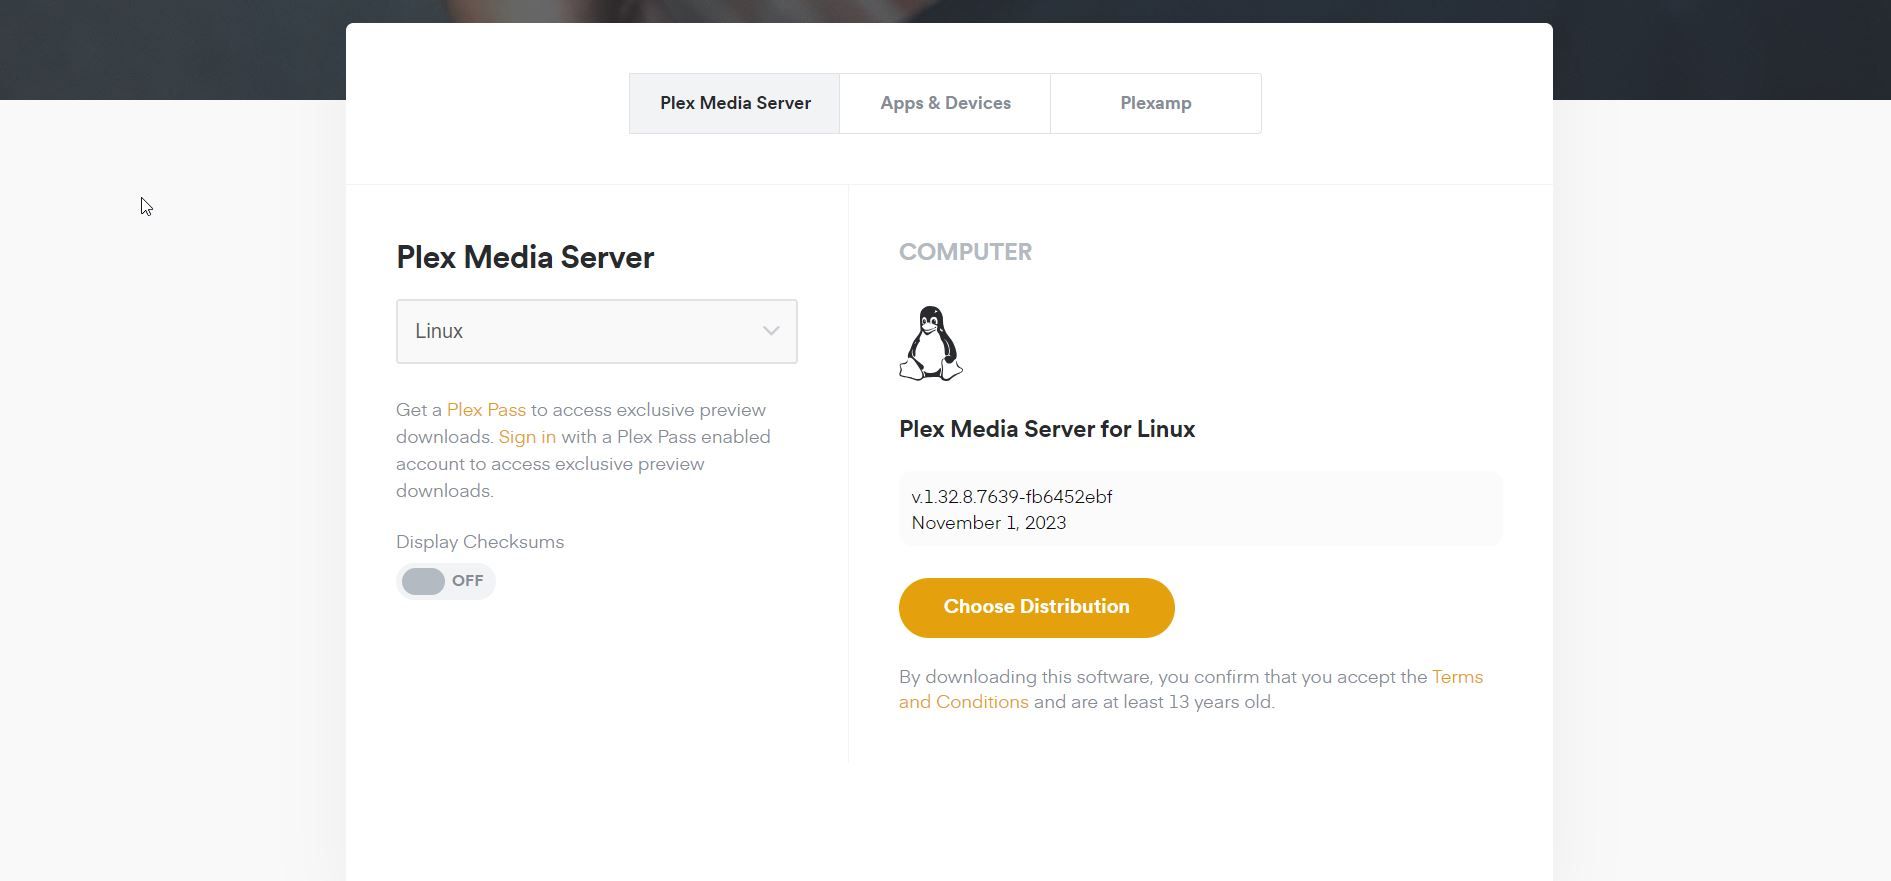Click the November 1, 2023 release date

tap(988, 523)
